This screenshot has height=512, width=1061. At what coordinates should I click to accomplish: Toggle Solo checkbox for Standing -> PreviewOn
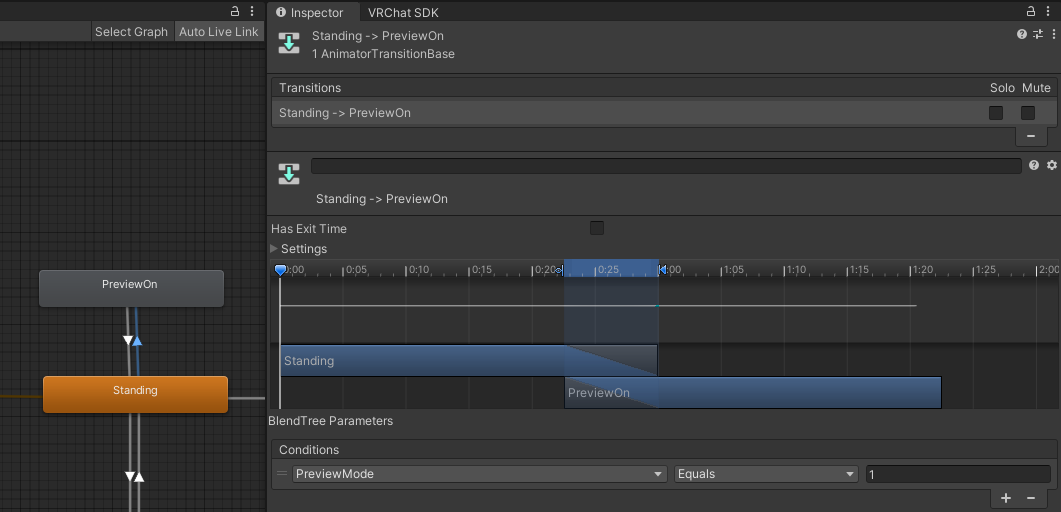(996, 112)
